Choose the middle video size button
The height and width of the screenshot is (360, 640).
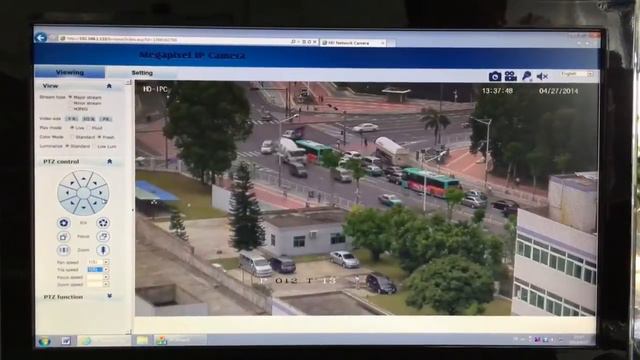tap(89, 119)
